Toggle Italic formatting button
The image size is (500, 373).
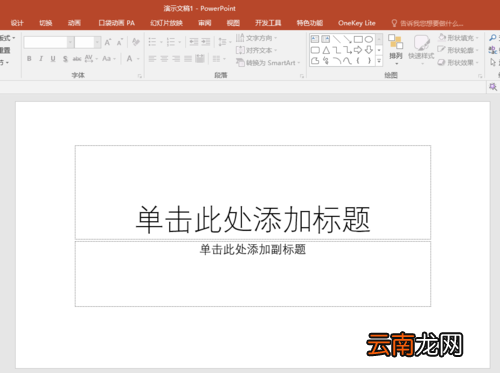pyautogui.click(x=41, y=59)
